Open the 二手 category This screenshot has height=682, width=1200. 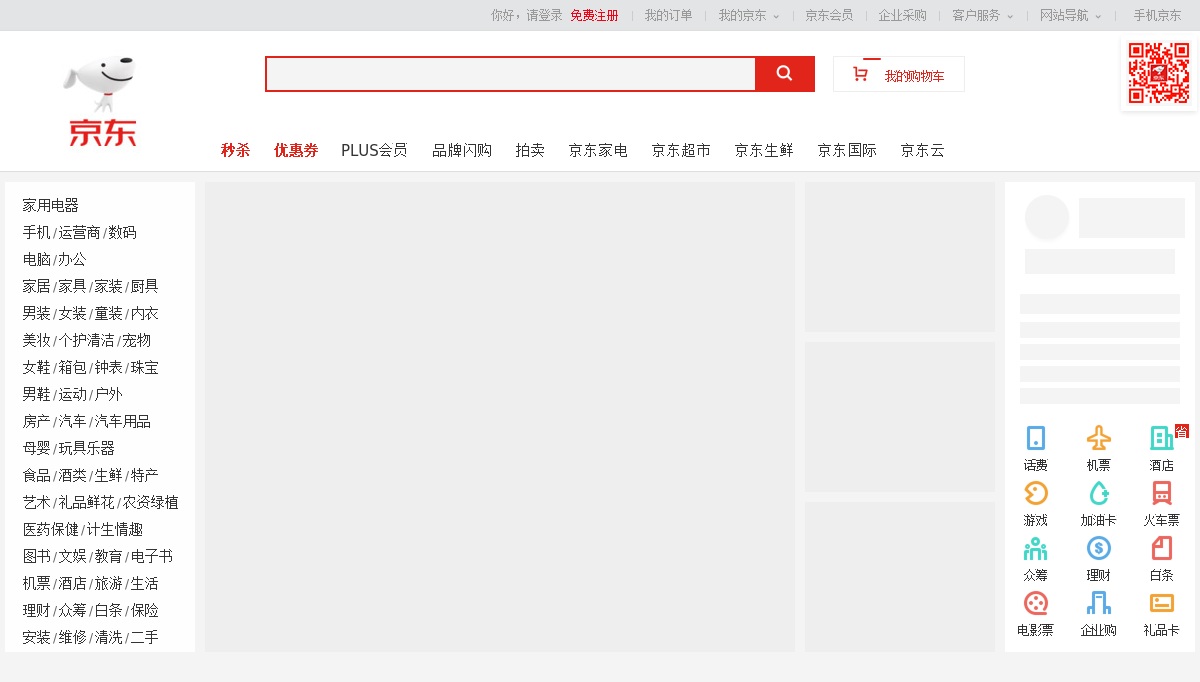click(x=145, y=637)
